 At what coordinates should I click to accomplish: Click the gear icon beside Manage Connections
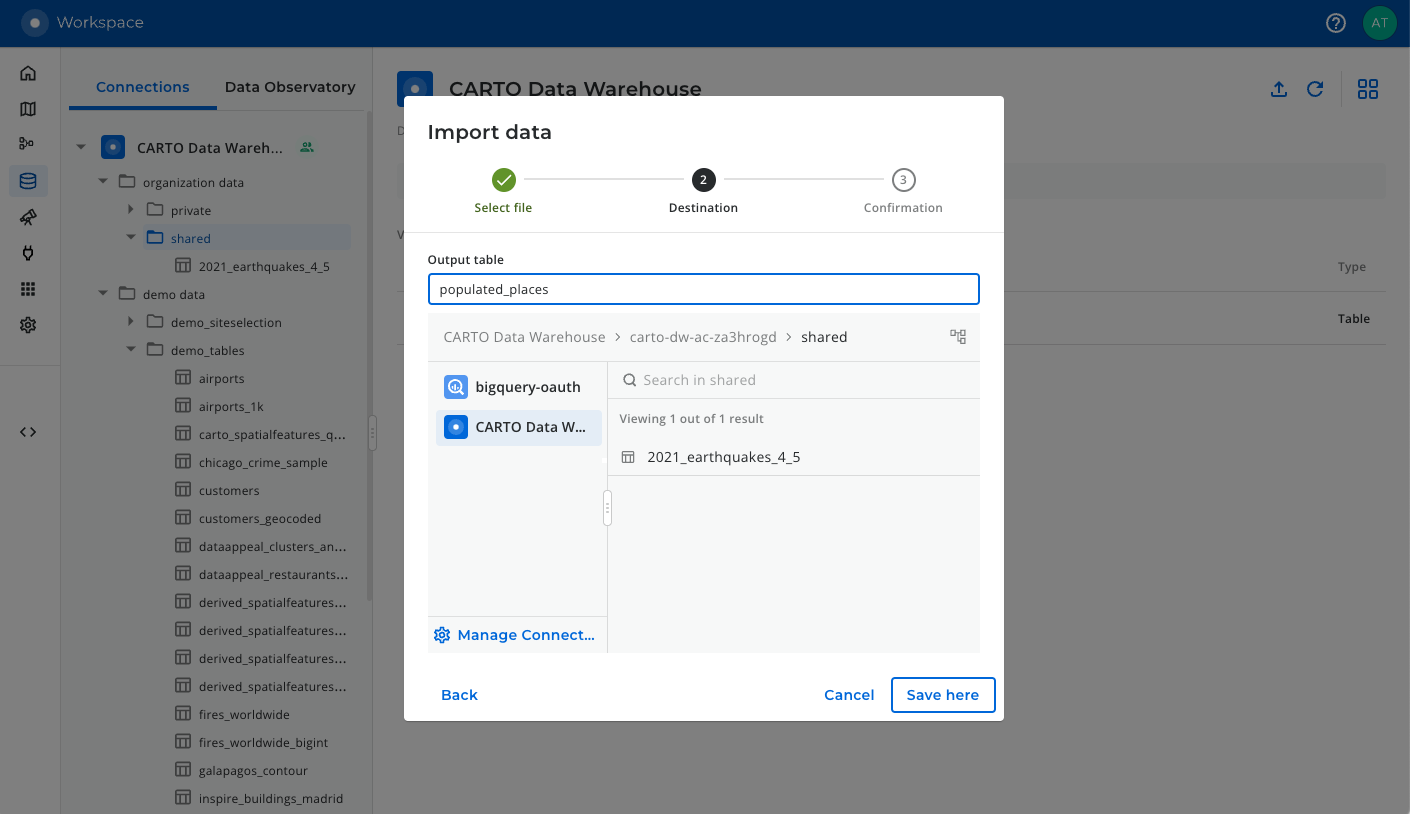coord(442,635)
